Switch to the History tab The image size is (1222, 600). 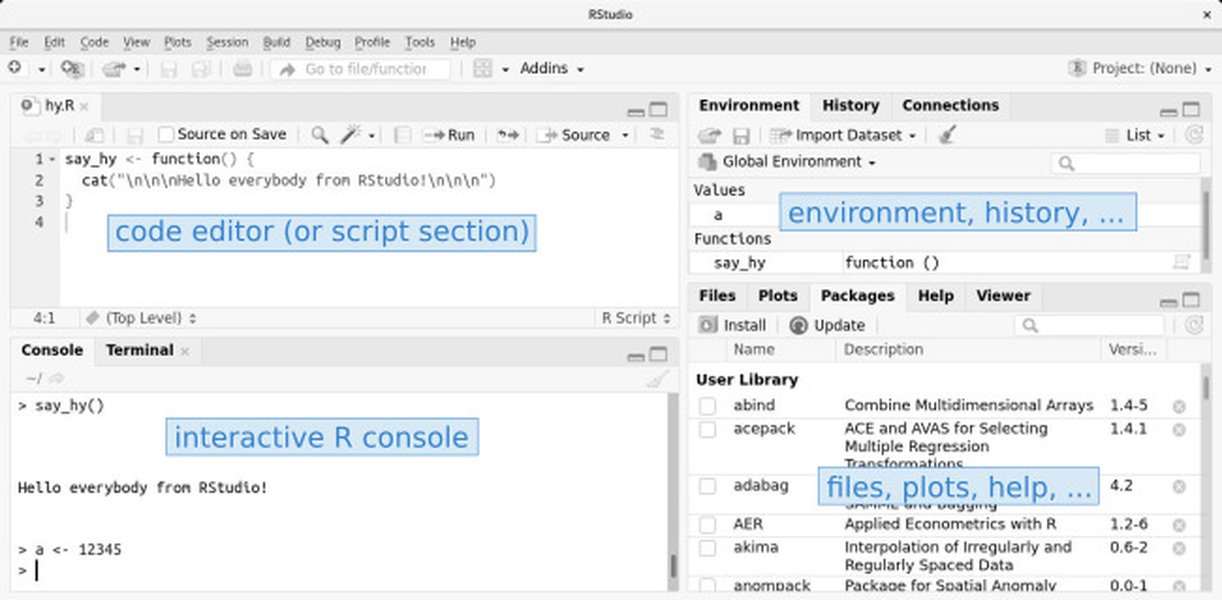pos(851,105)
